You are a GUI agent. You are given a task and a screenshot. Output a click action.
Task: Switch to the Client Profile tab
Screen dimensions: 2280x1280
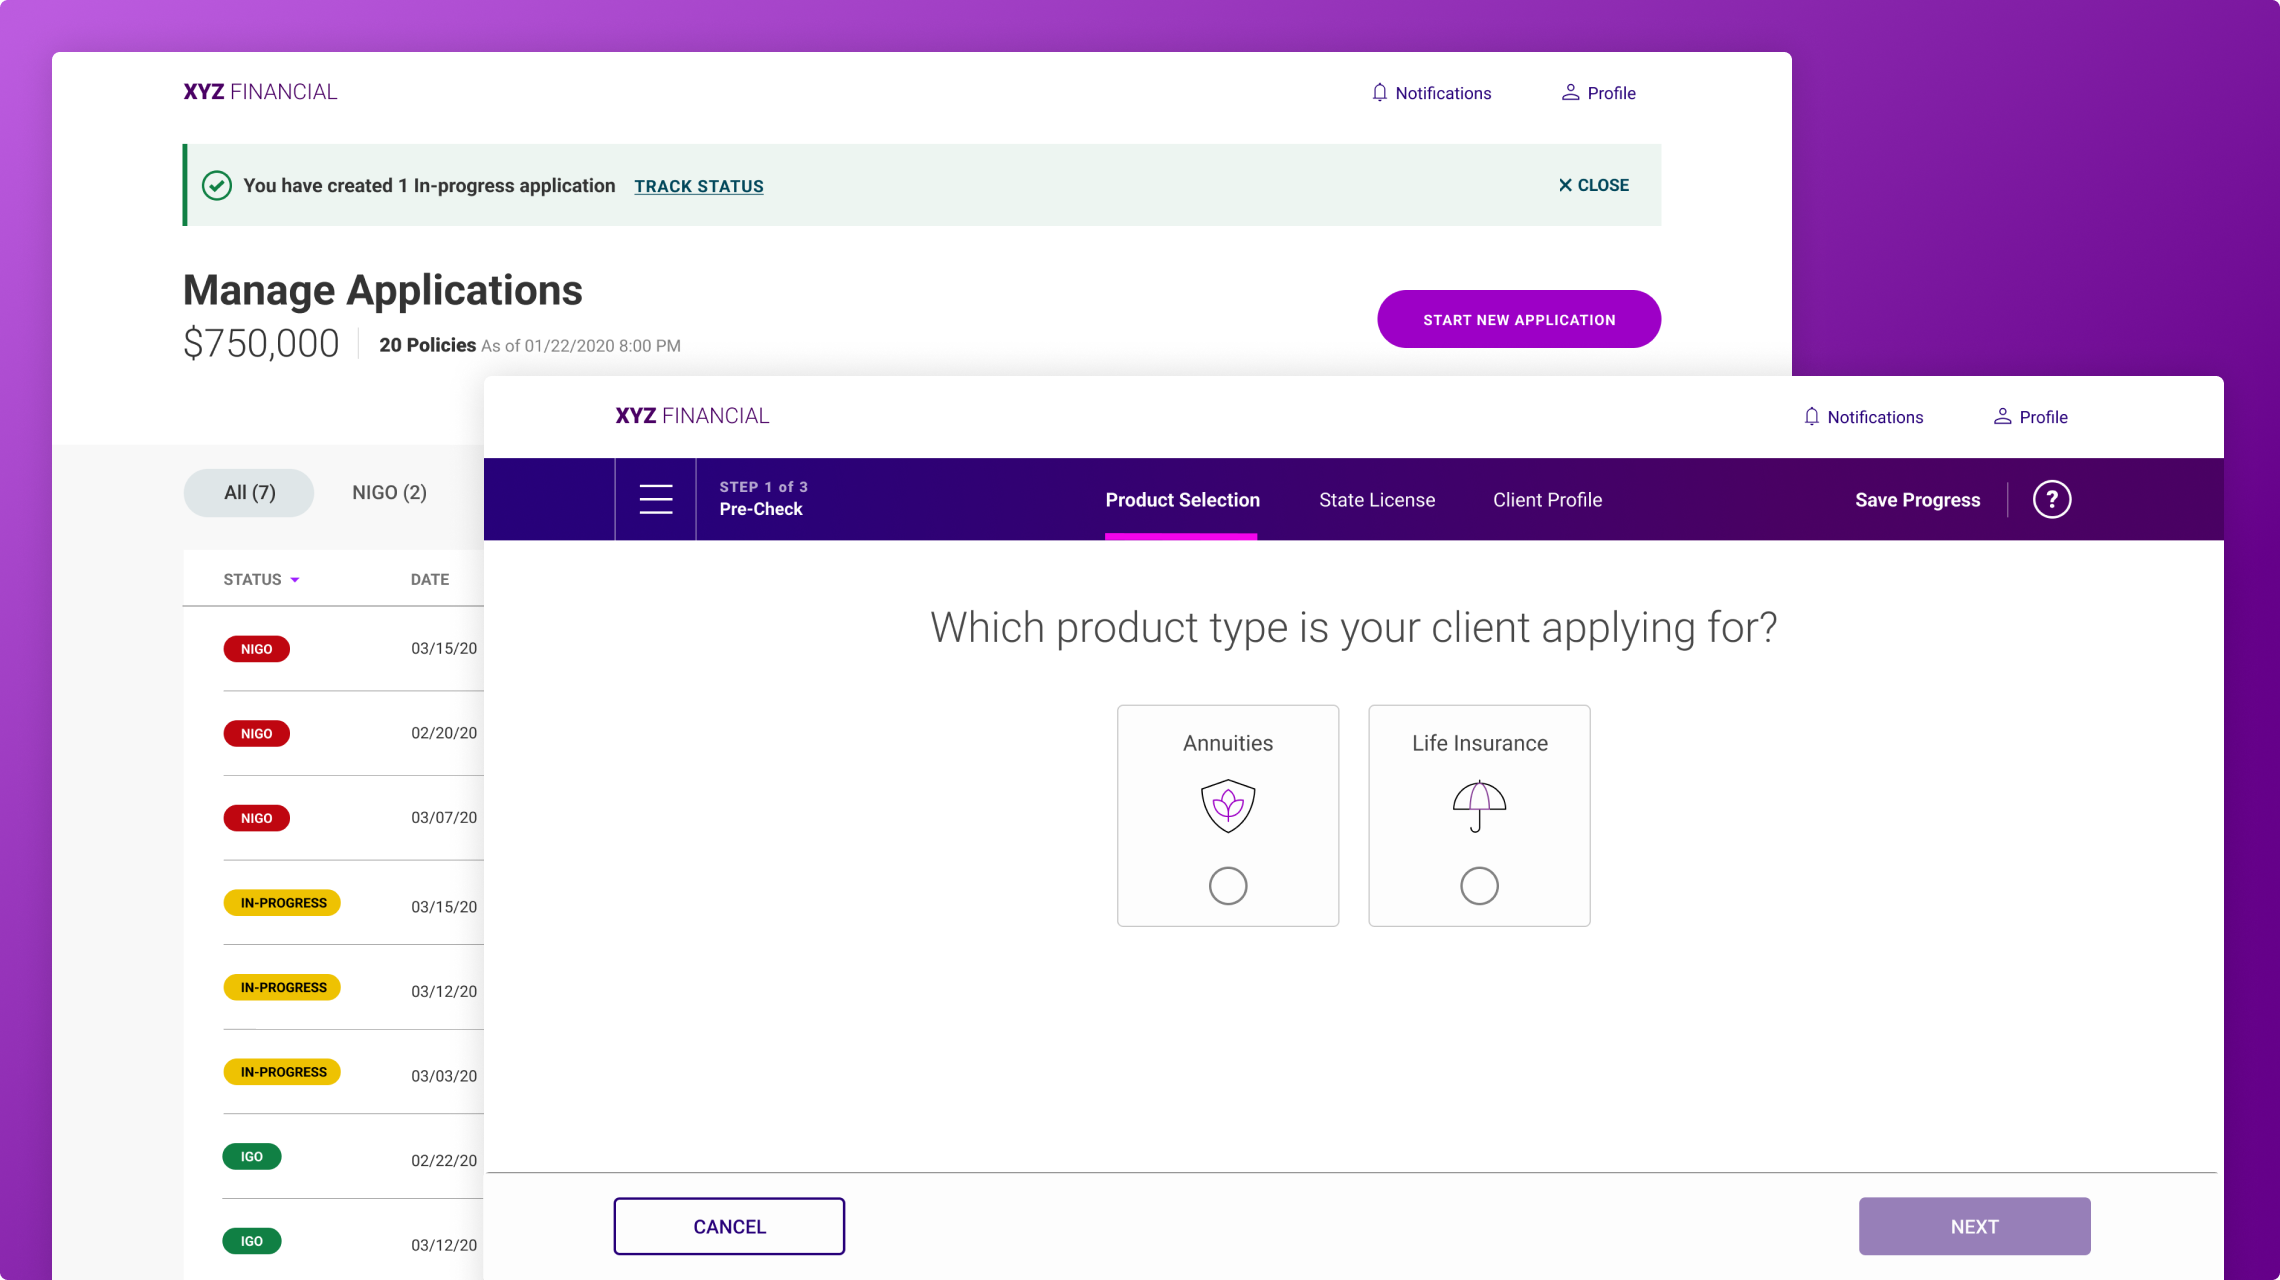(x=1547, y=500)
